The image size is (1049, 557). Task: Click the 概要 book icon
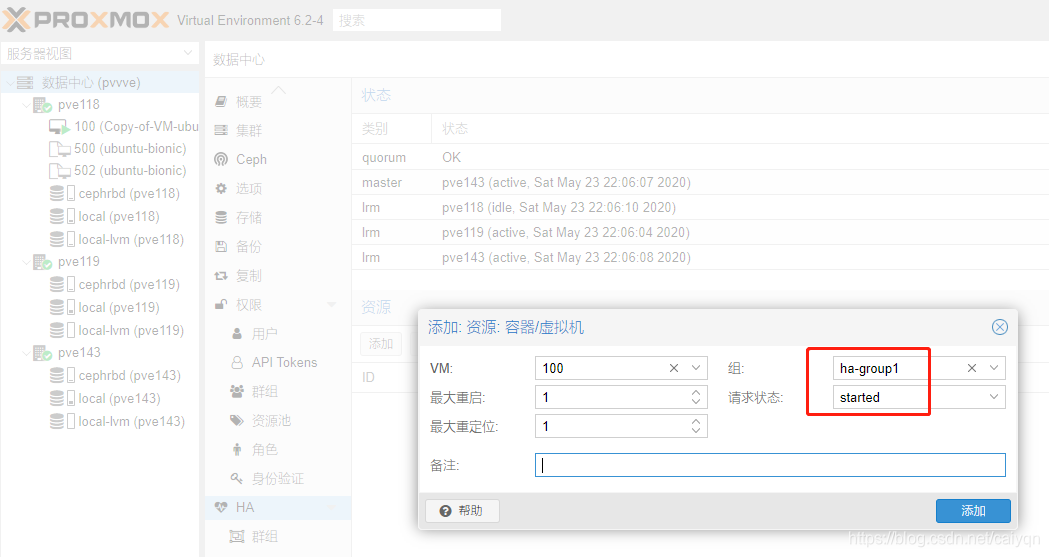(x=221, y=102)
